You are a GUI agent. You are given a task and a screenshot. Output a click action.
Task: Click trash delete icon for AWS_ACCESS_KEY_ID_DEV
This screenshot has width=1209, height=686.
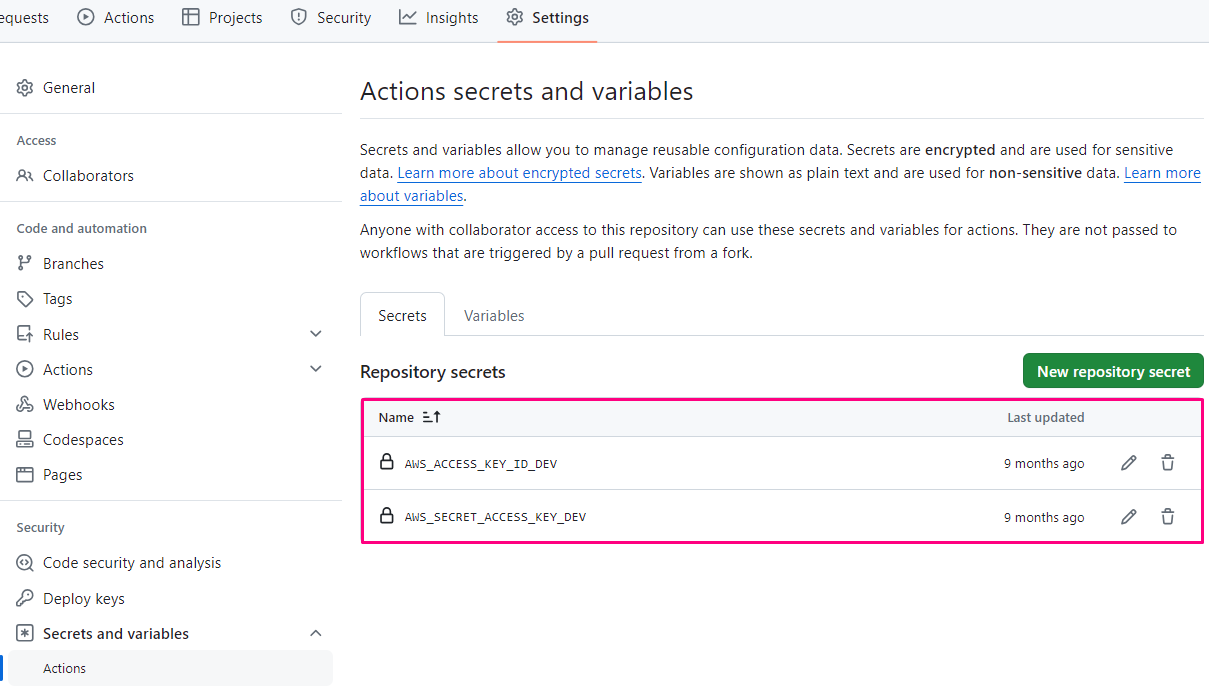1167,463
